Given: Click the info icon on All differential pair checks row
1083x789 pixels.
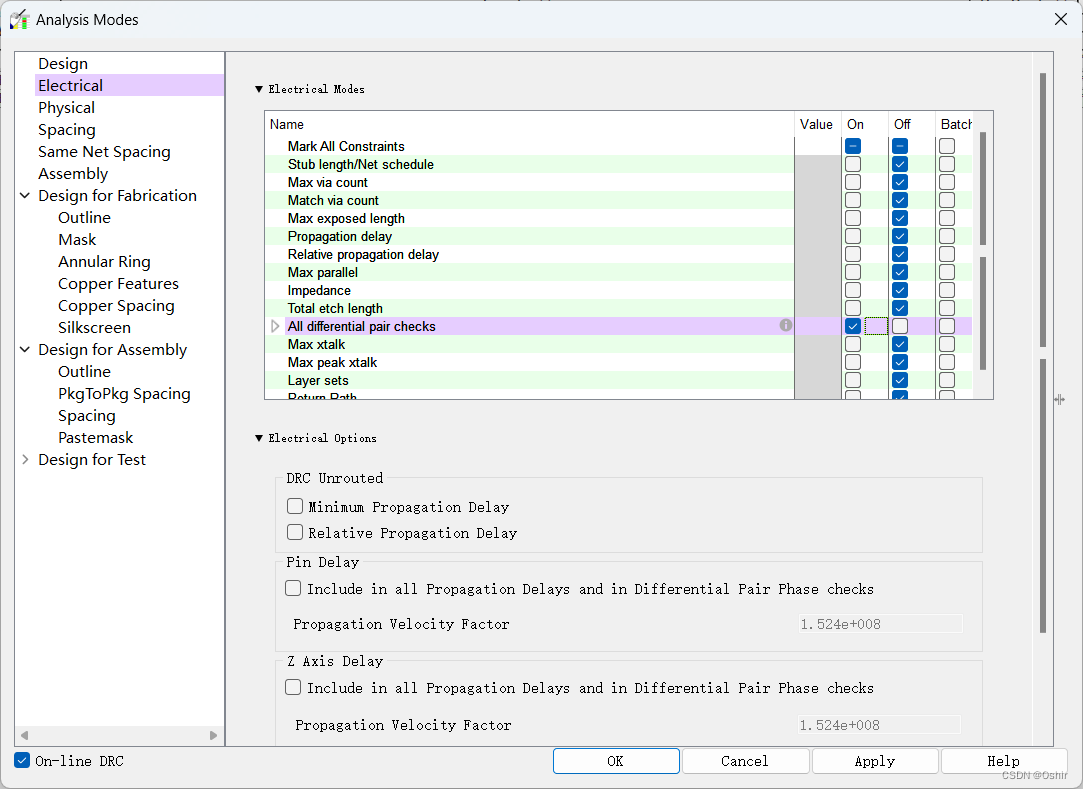Looking at the screenshot, I should [786, 326].
